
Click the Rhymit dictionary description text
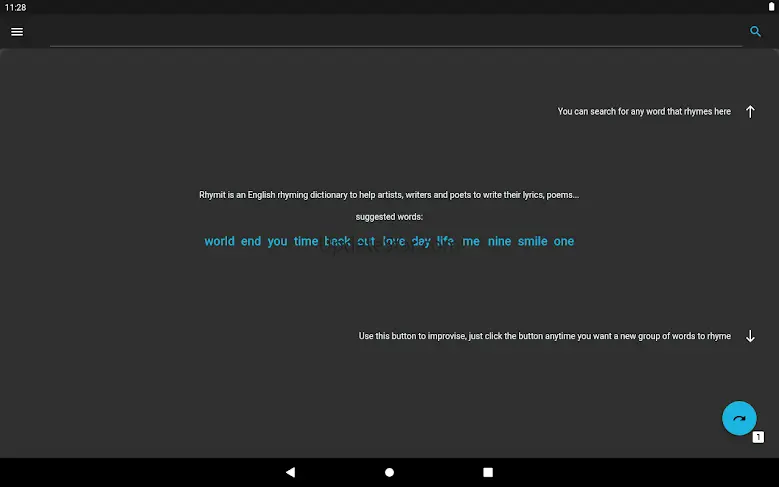point(389,195)
